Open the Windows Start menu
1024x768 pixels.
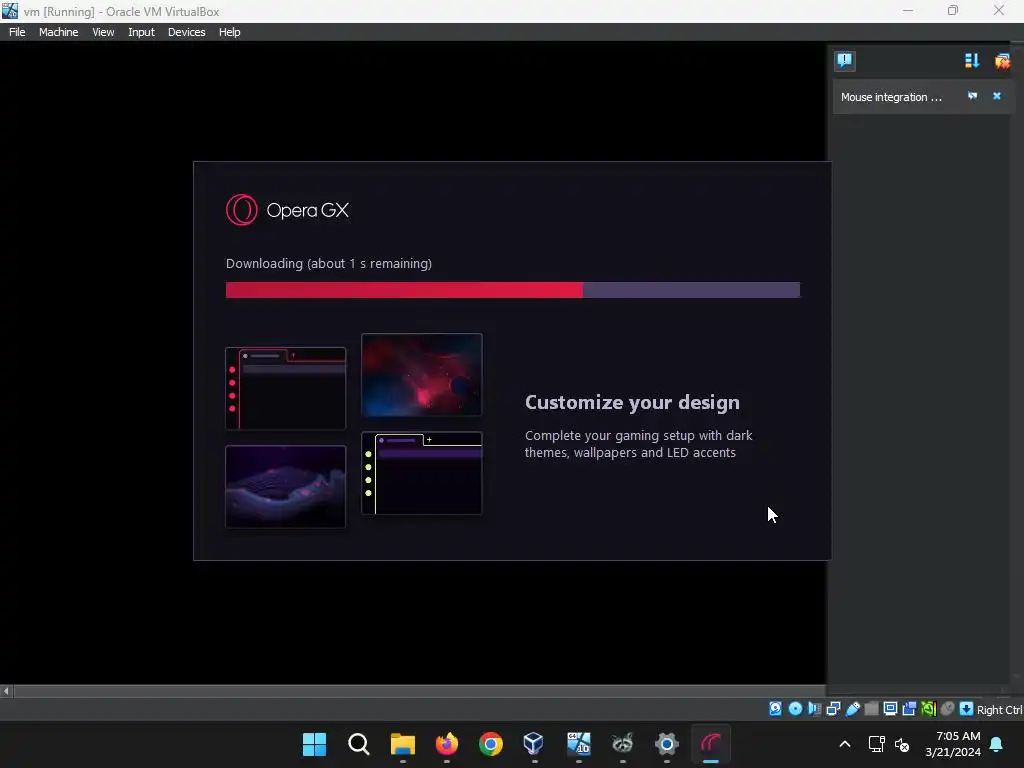314,744
